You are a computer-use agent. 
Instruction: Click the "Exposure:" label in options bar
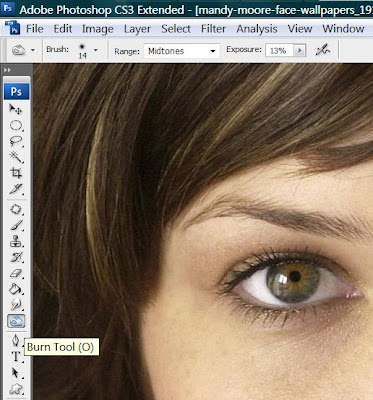244,50
